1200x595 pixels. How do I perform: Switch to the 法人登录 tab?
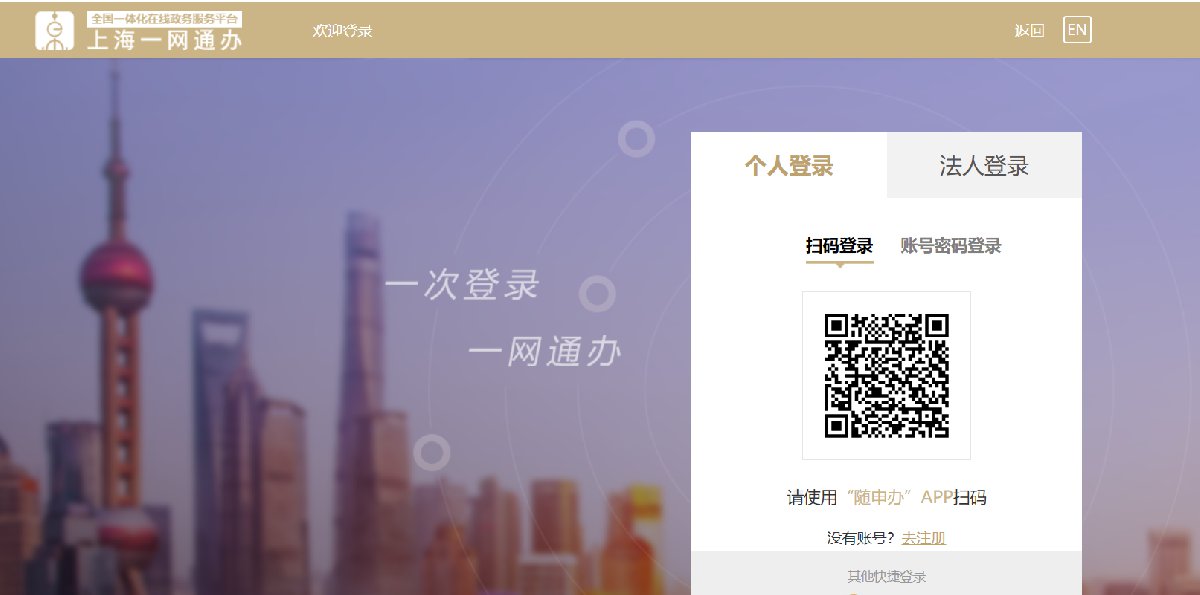[984, 165]
